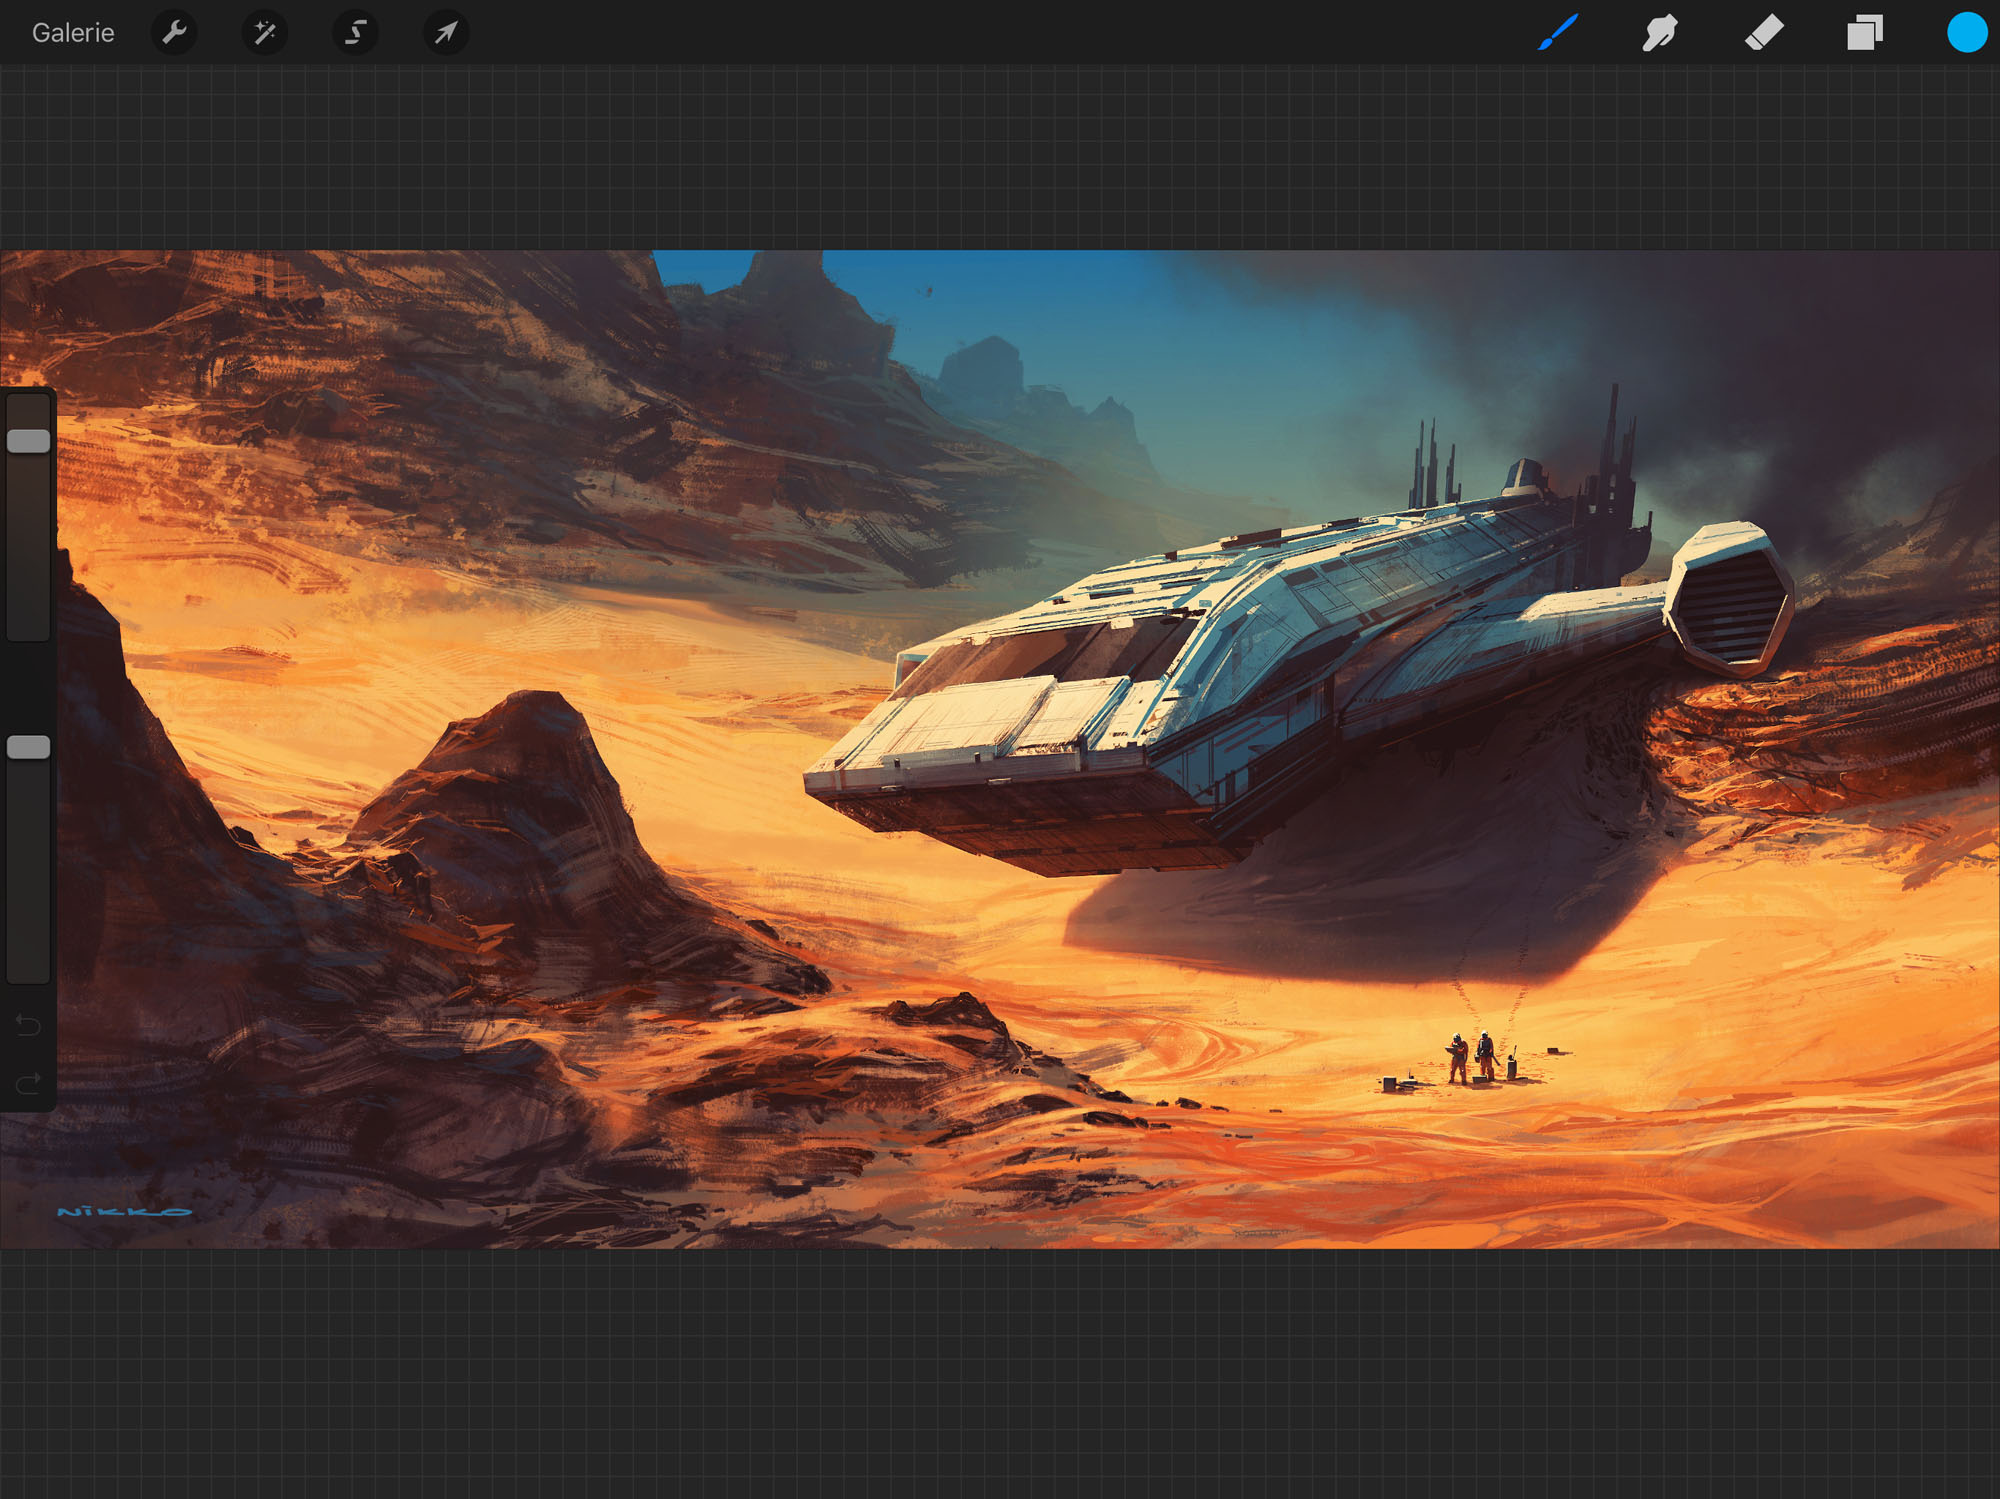Select the Eraser tool
This screenshot has height=1499, width=2000.
point(1764,32)
